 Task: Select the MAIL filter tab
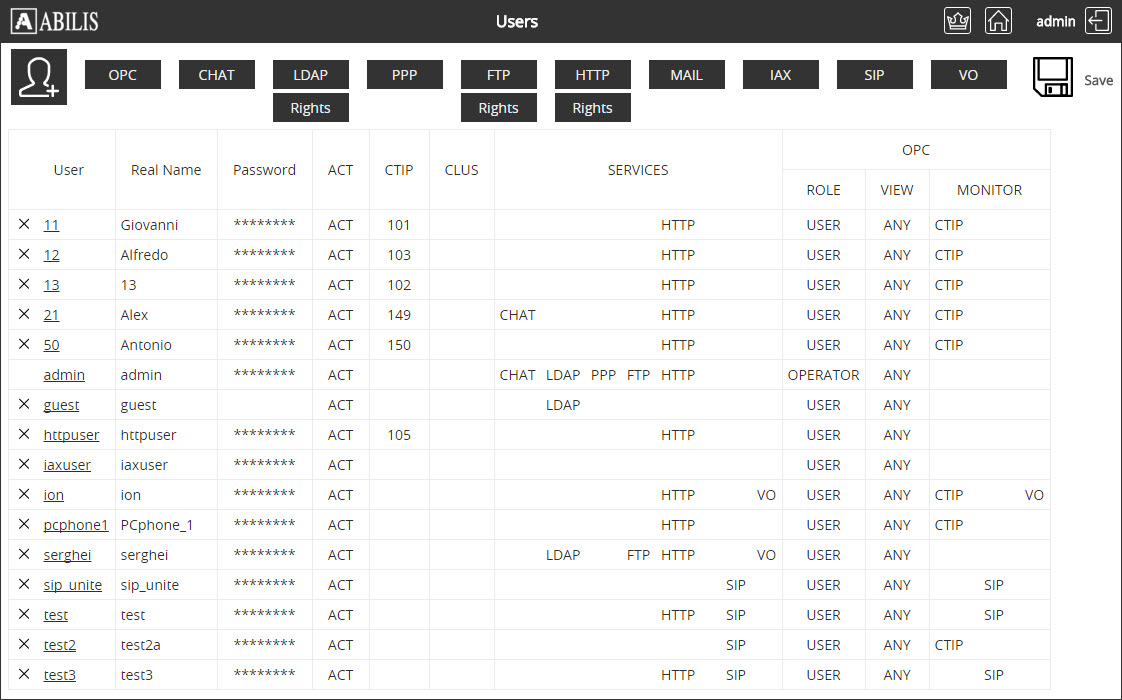point(686,75)
